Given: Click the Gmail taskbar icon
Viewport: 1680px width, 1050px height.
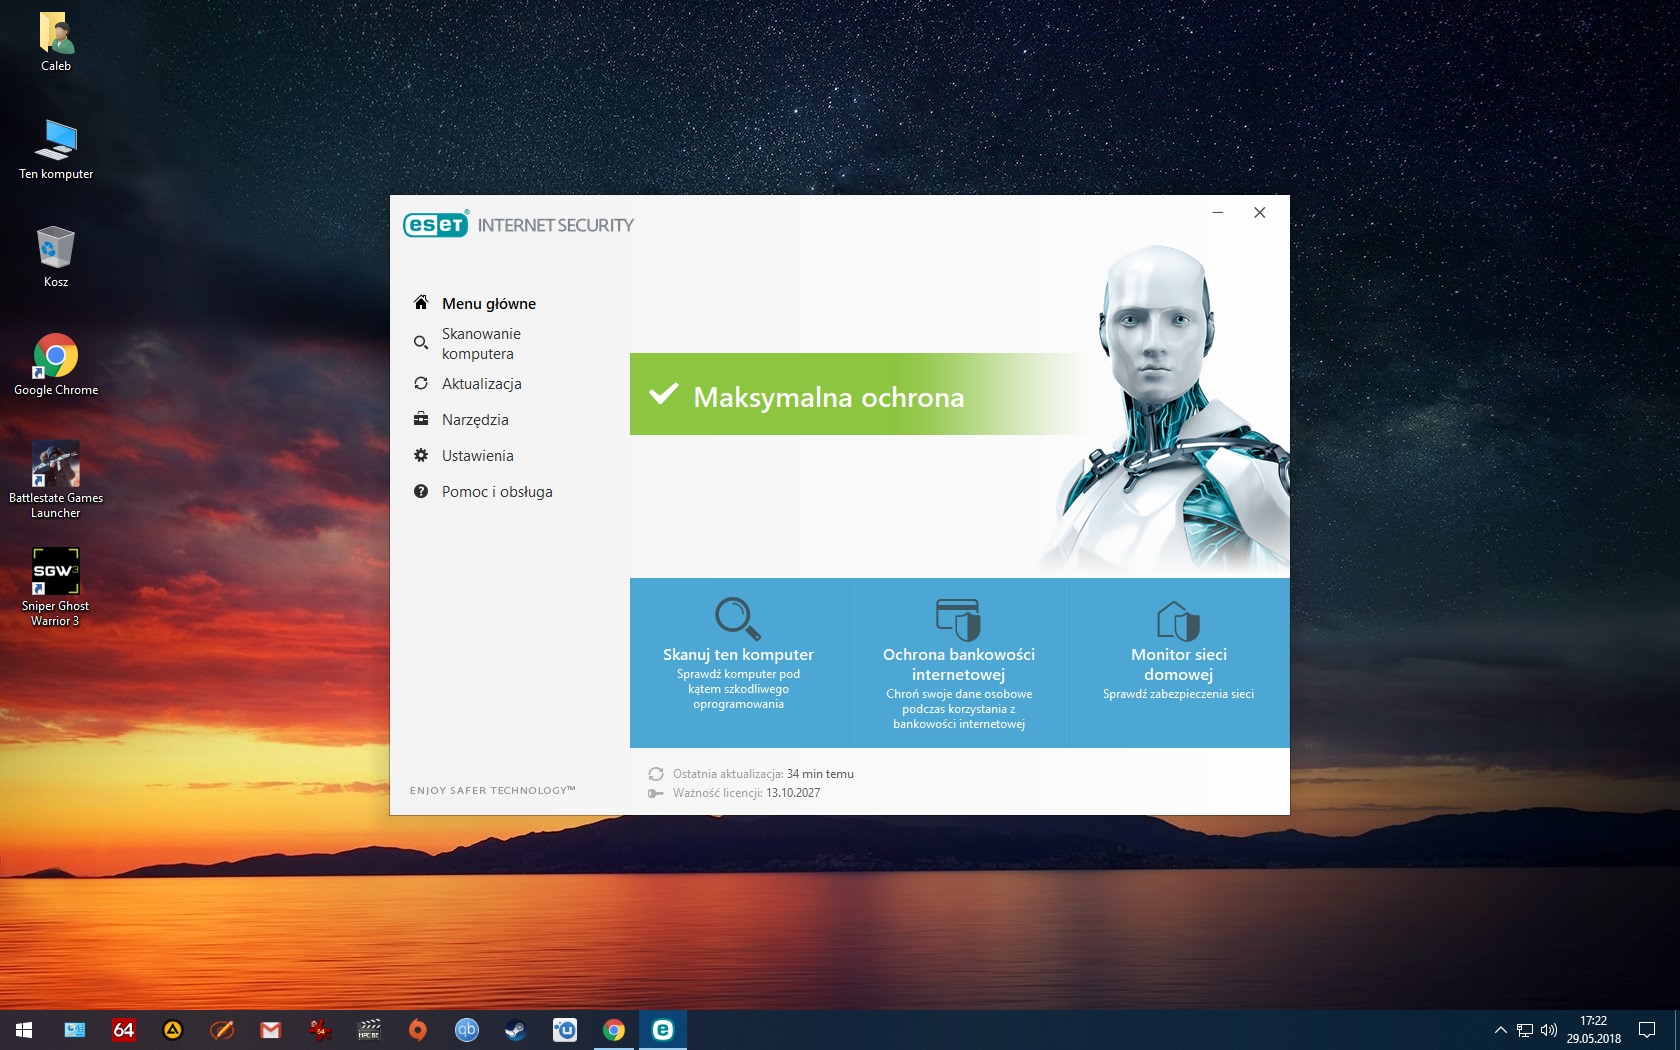Looking at the screenshot, I should tap(270, 1030).
